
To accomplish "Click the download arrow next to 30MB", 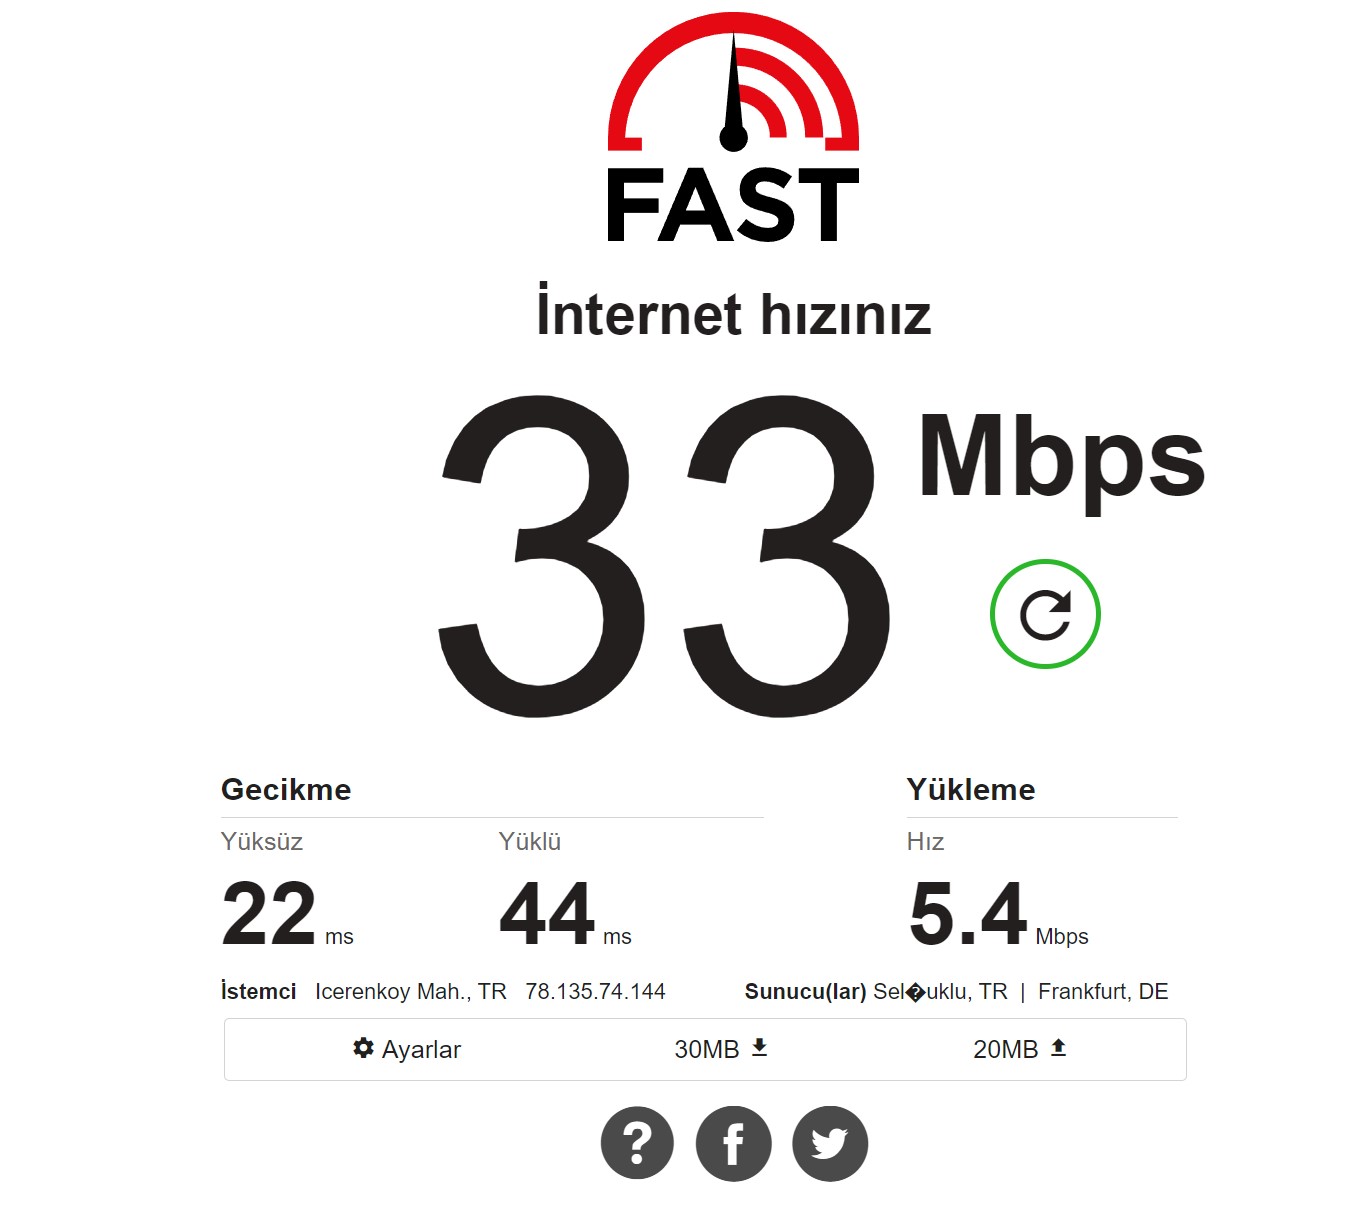I will point(759,1047).
